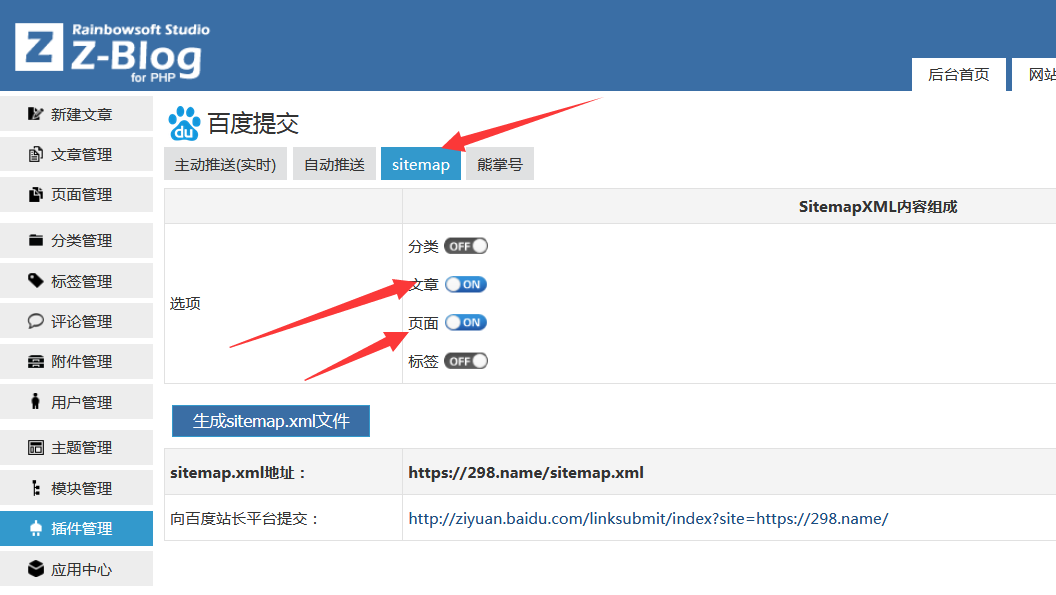
Task: Open 标签管理 tag item
Action: point(76,281)
